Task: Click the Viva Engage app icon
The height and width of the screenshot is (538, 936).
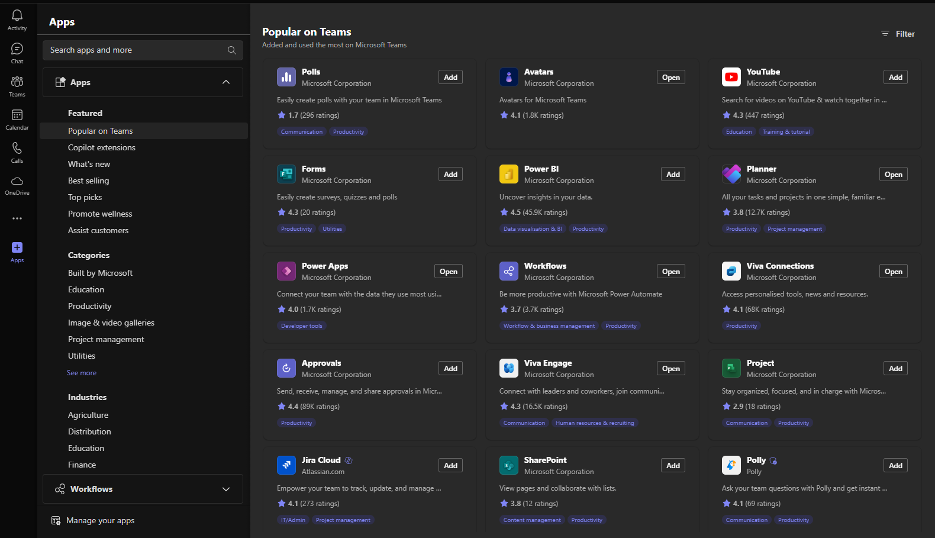Action: [509, 368]
